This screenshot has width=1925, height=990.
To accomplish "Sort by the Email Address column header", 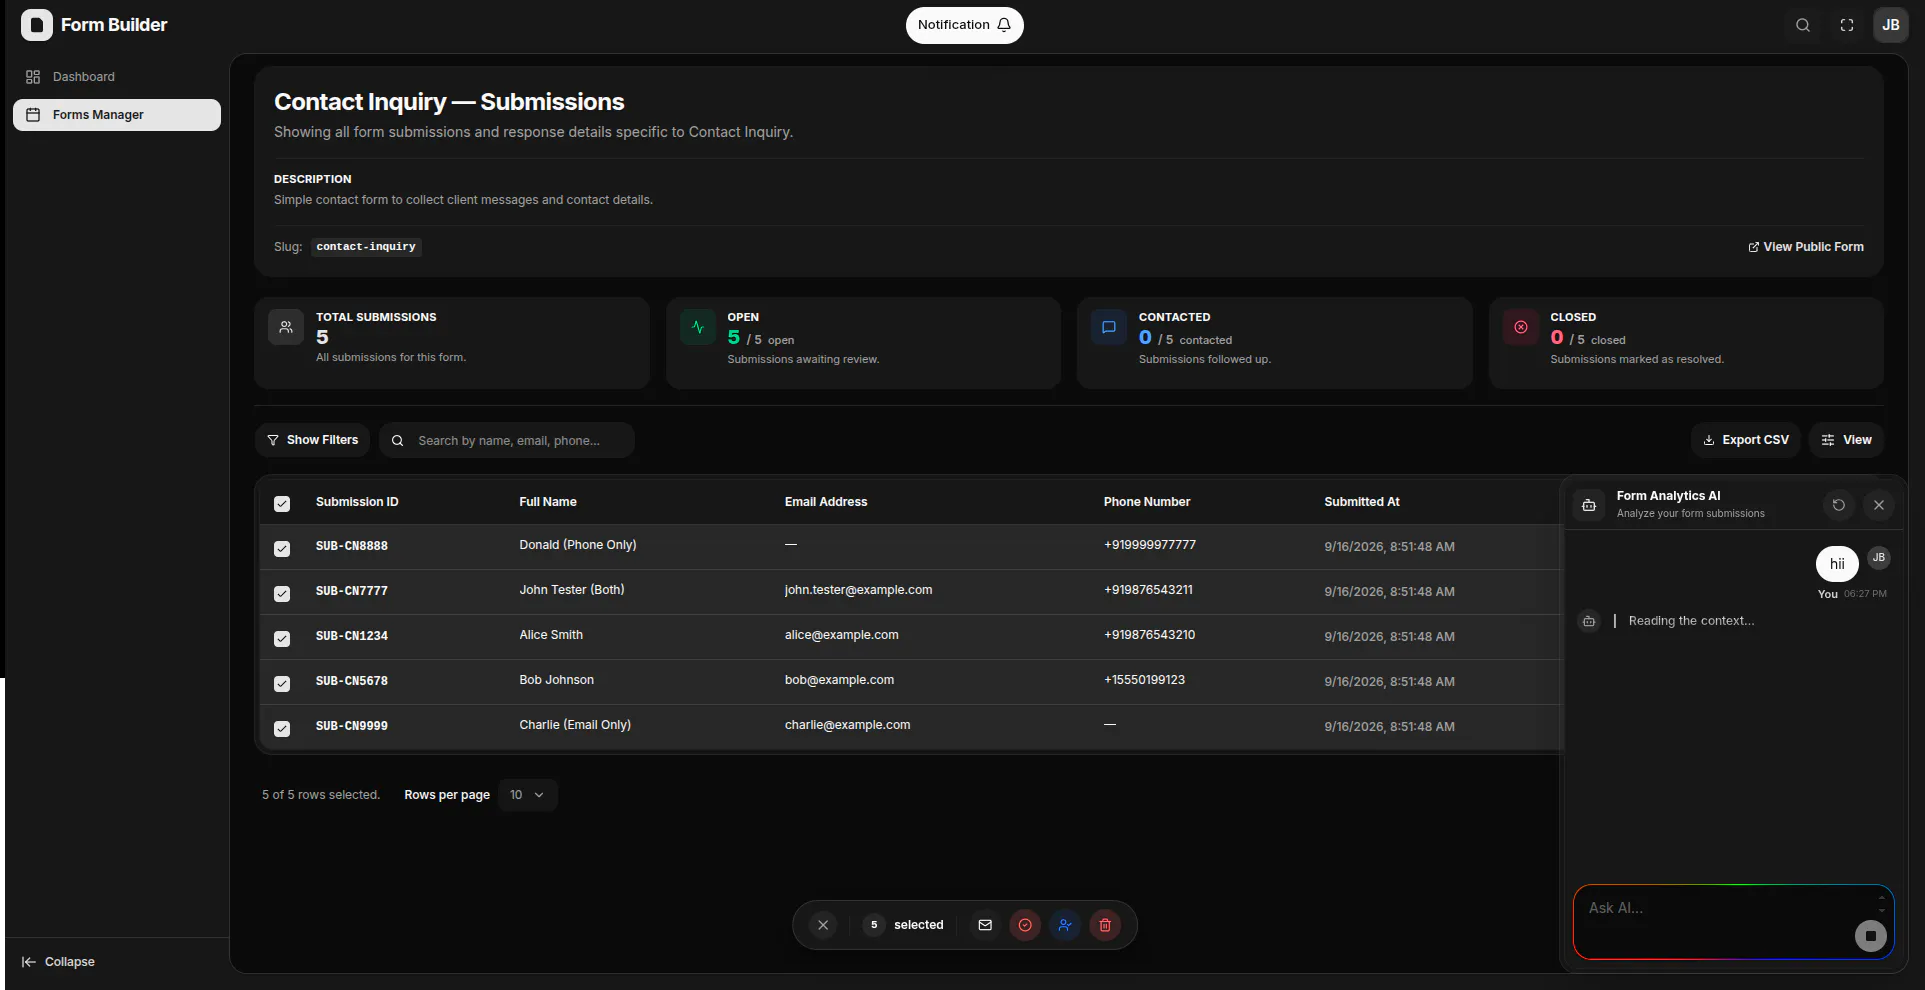I will click(826, 502).
